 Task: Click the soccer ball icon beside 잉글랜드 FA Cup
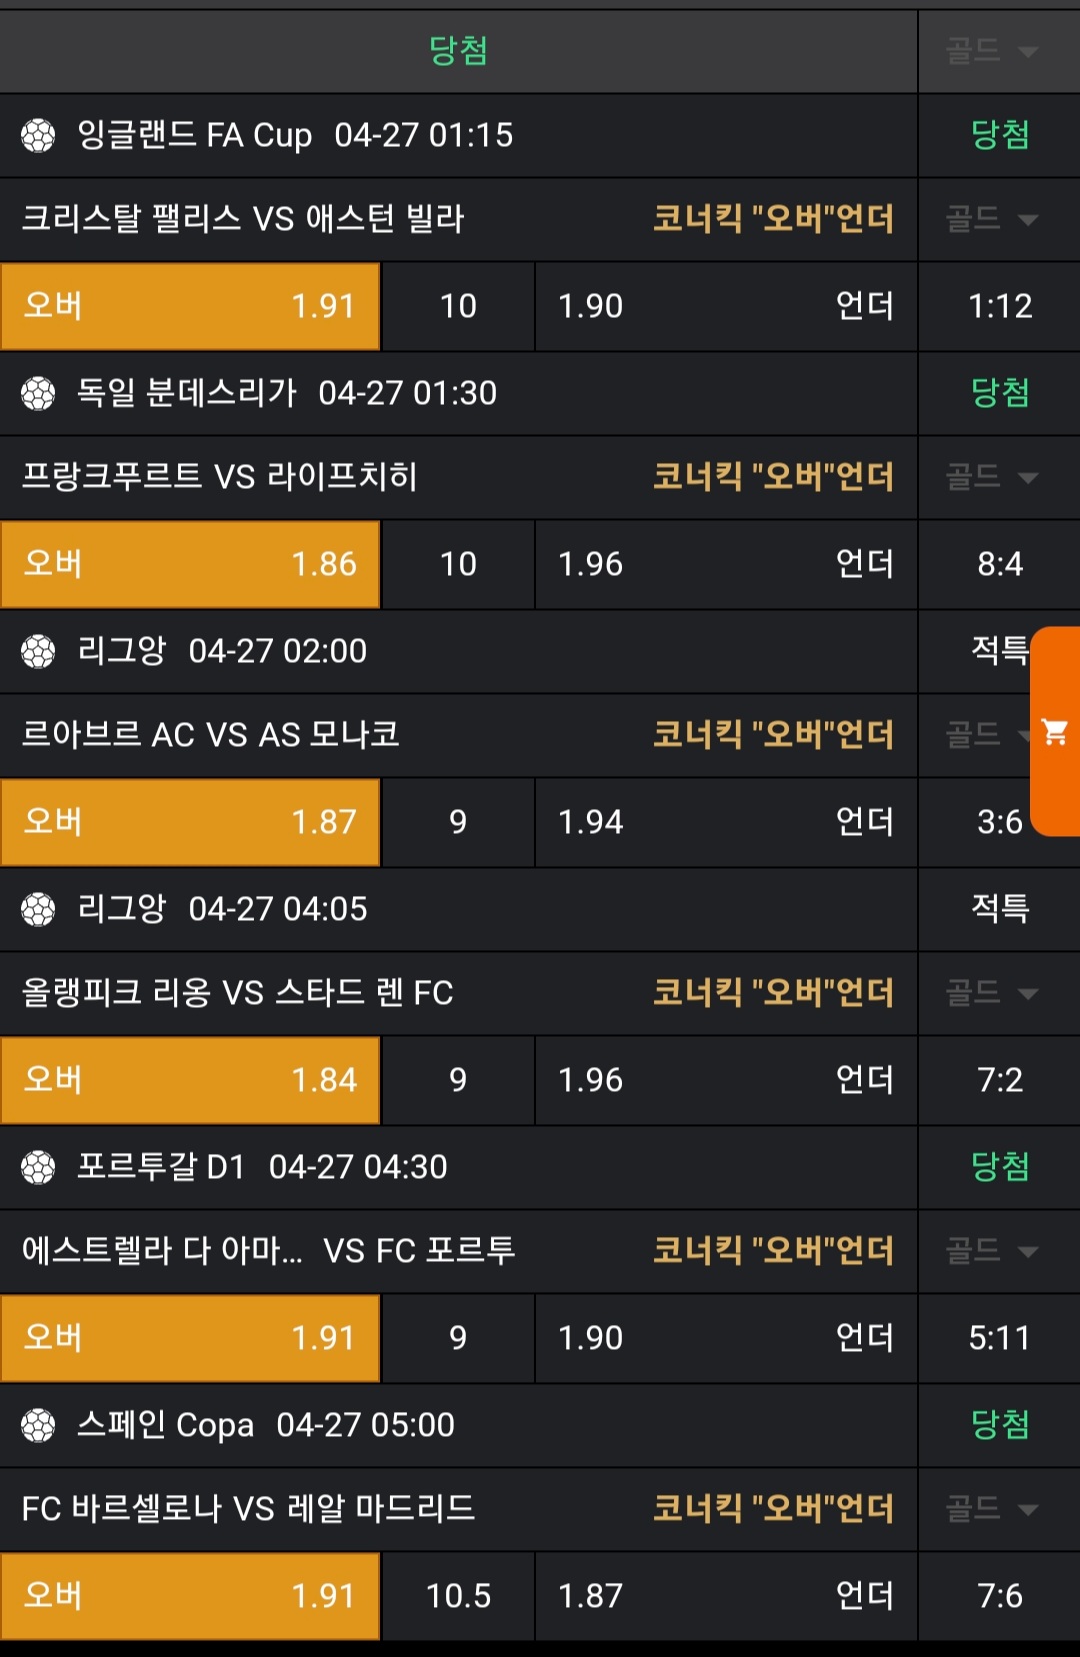coord(38,135)
